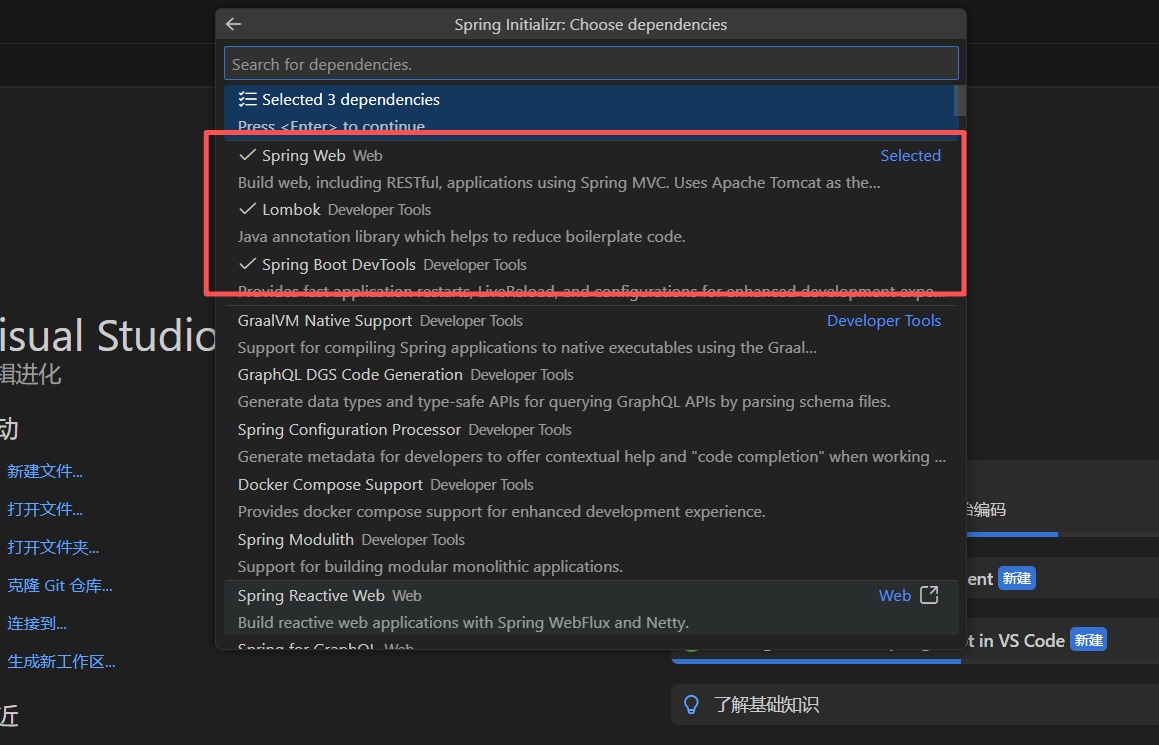The height and width of the screenshot is (745, 1159).
Task: Add GraalVM Native Support dependency
Action: (x=325, y=321)
